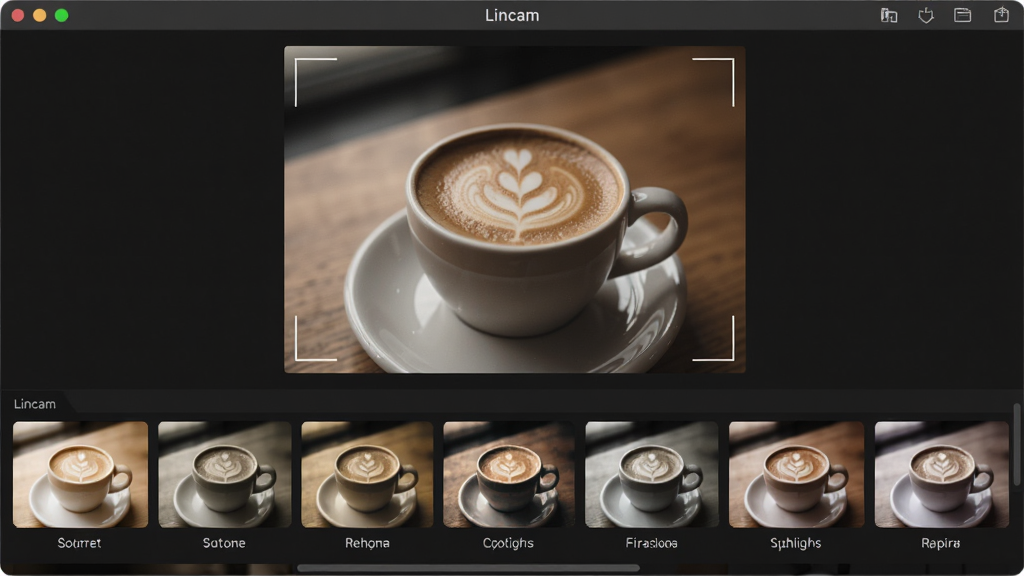Choose the Rapira filter thumbnail
1024x576 pixels.
point(942,474)
